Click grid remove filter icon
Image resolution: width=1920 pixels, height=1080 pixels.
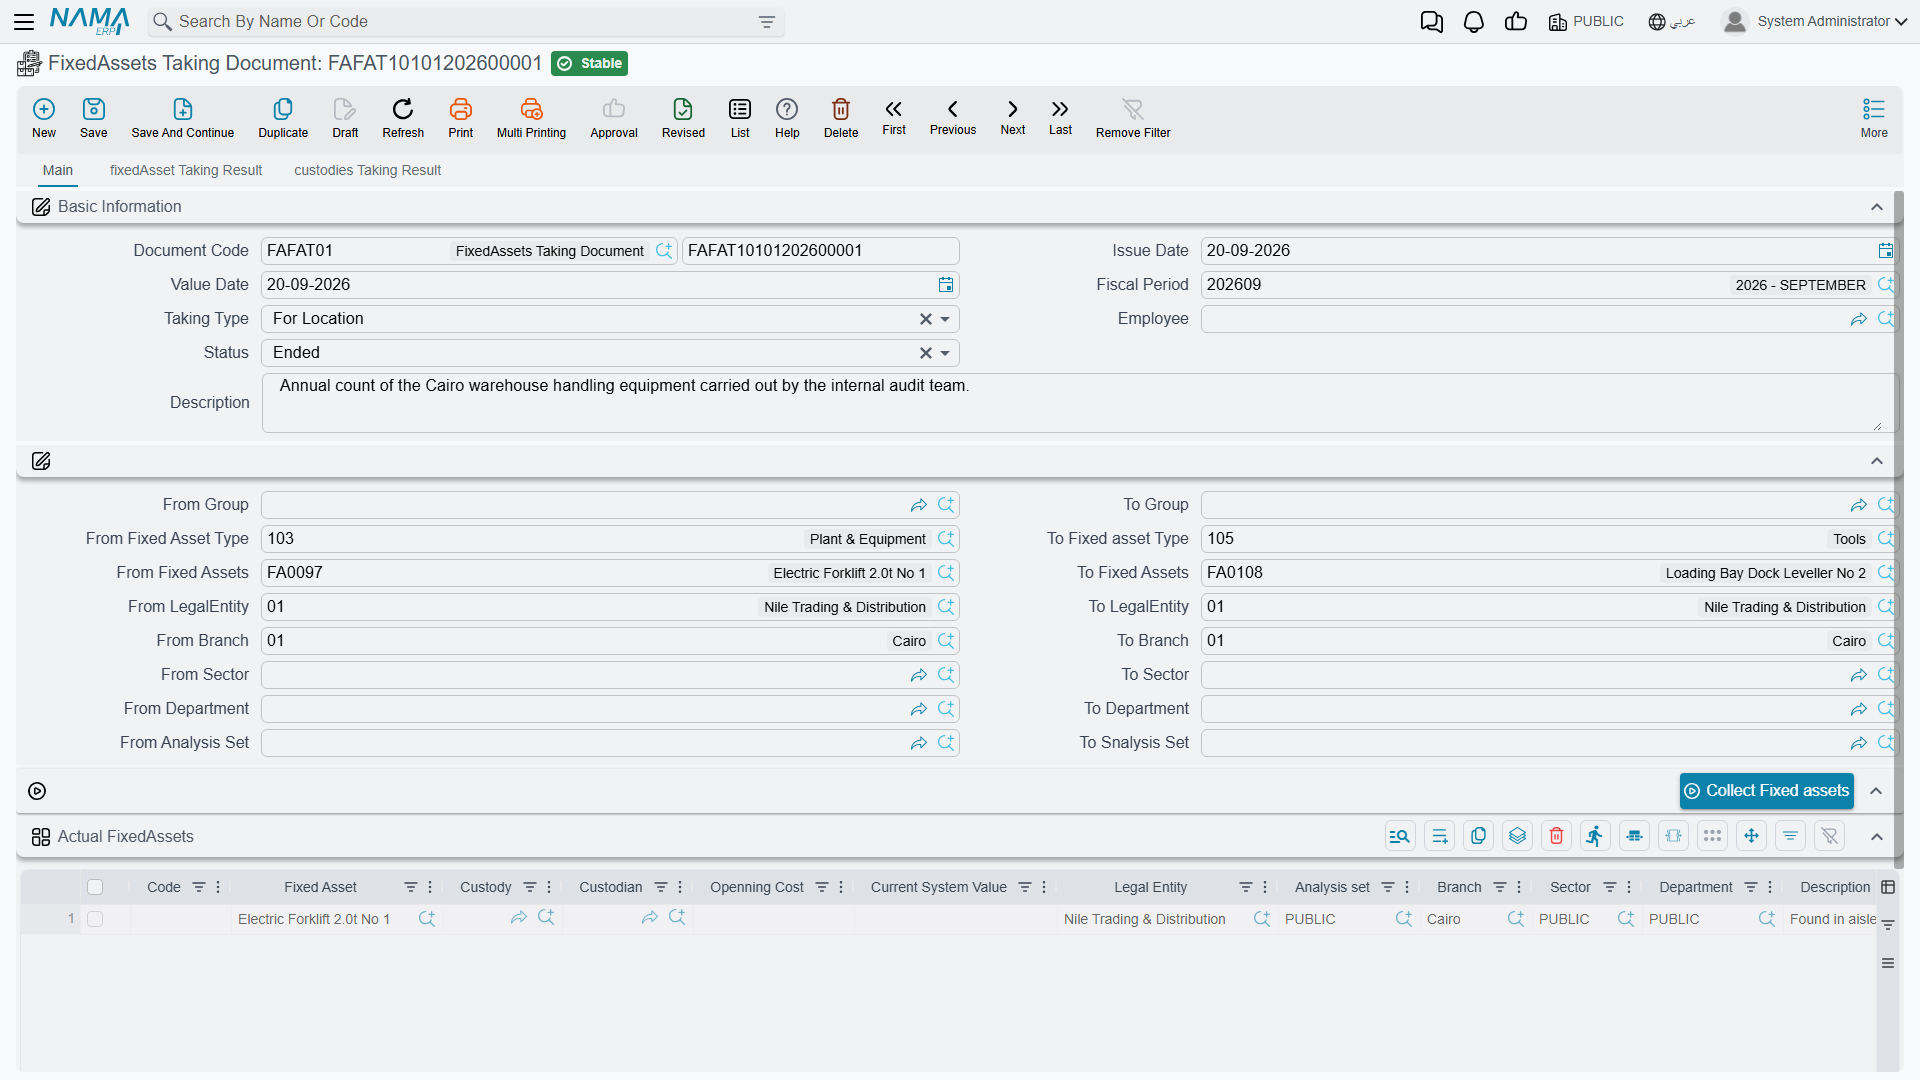pos(1829,836)
